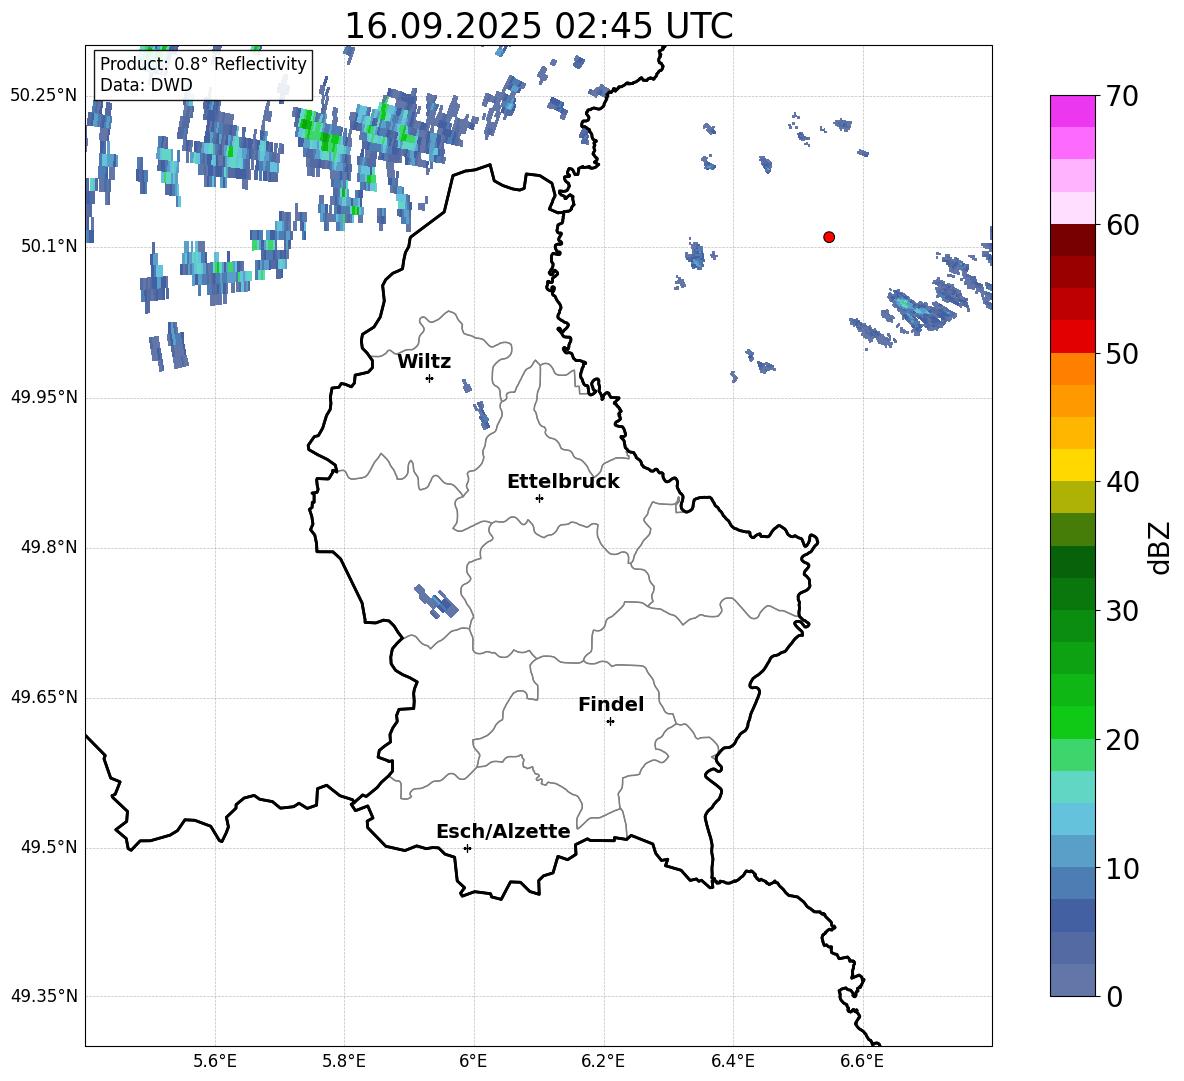The image size is (1184, 1081).
Task: Select the Findel city label
Action: tap(611, 705)
